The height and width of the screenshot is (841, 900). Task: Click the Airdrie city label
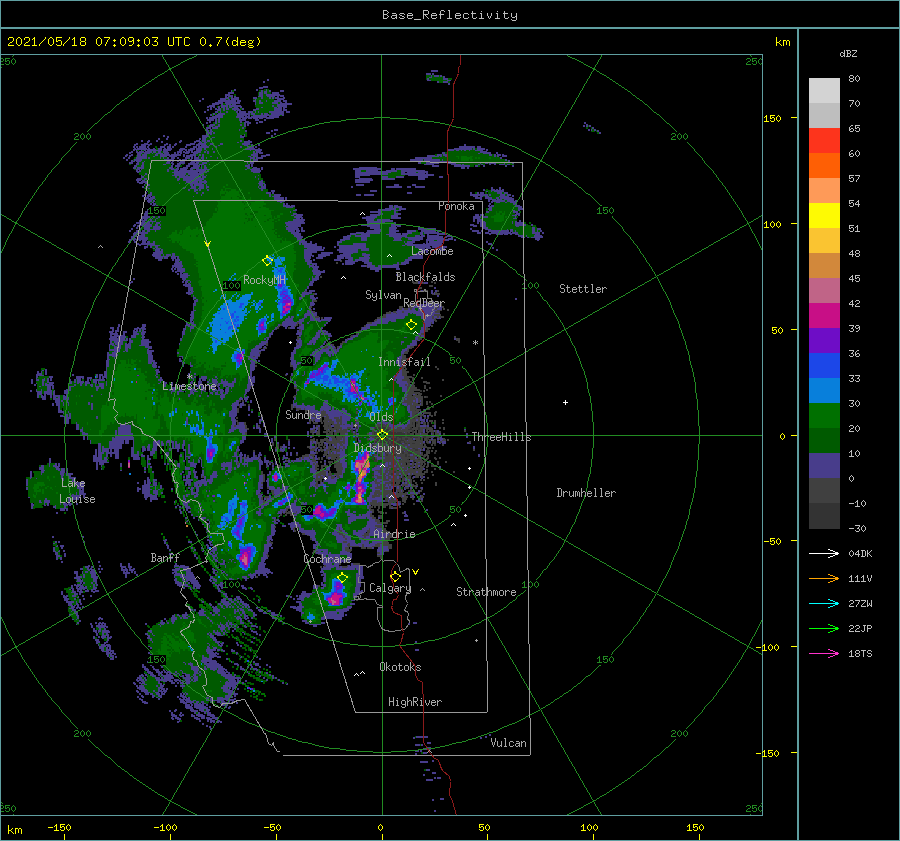click(x=394, y=534)
